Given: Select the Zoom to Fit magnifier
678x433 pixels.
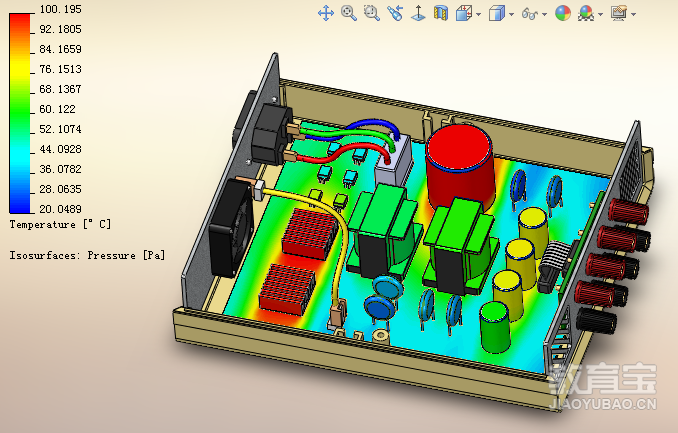Looking at the screenshot, I should pyautogui.click(x=349, y=13).
